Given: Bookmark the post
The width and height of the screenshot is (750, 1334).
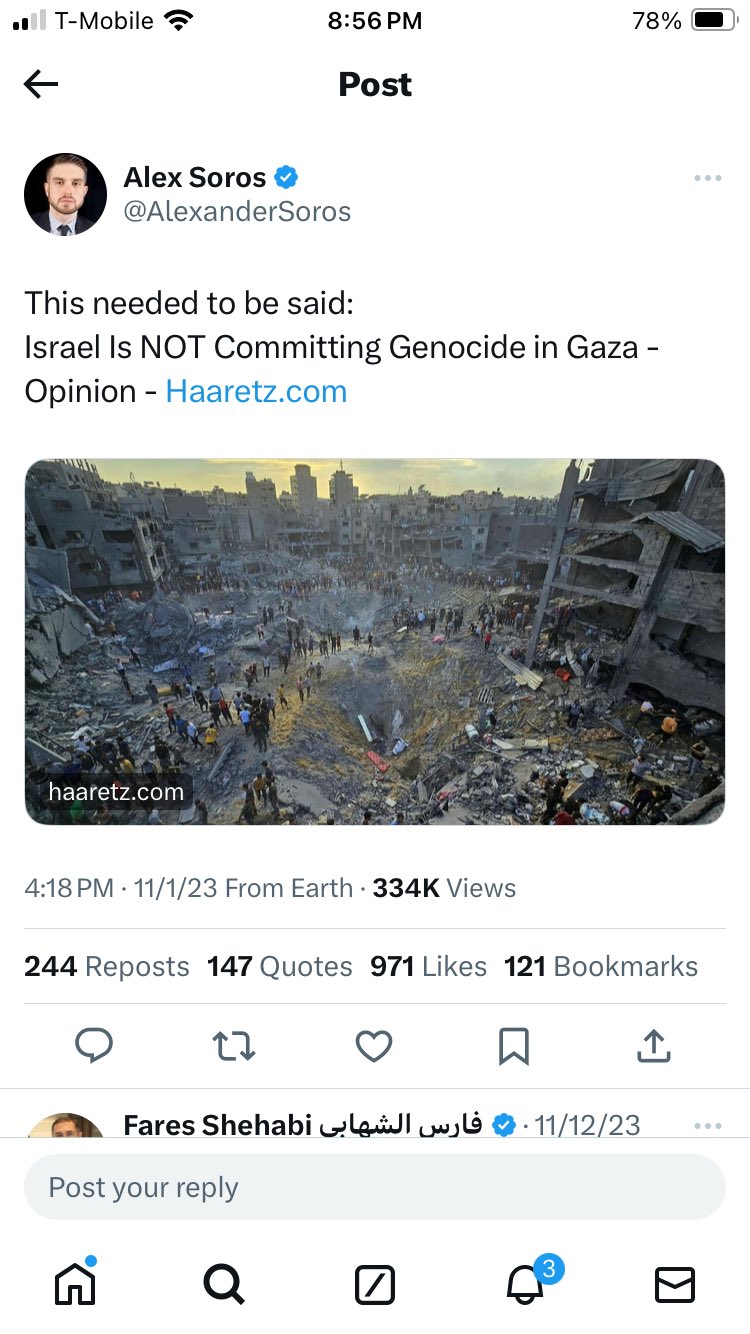Looking at the screenshot, I should [513, 1046].
